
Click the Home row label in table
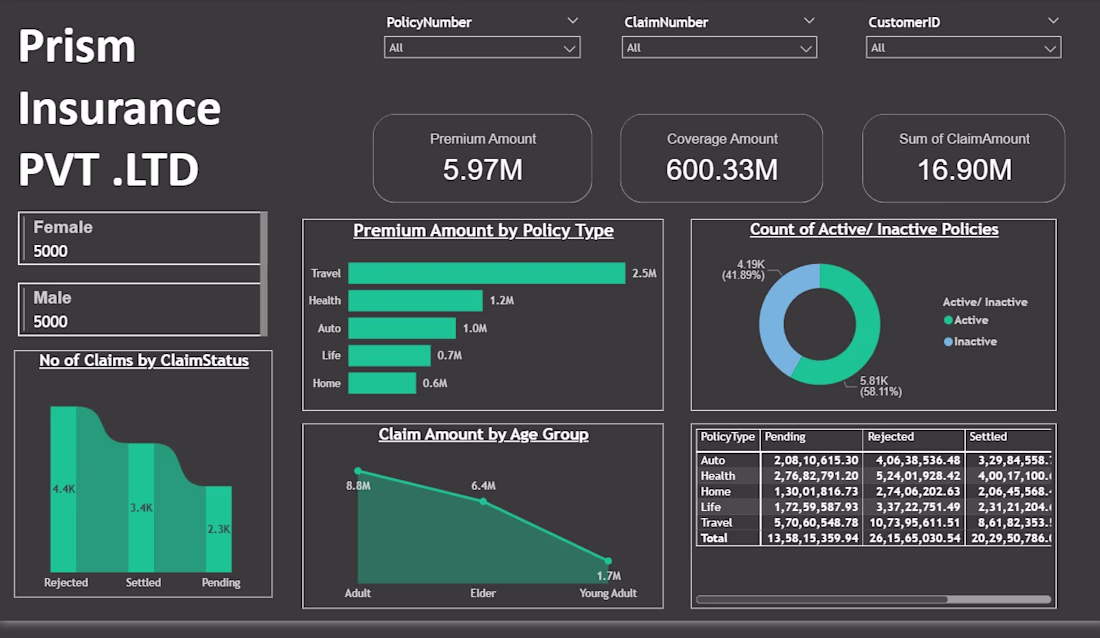716,491
